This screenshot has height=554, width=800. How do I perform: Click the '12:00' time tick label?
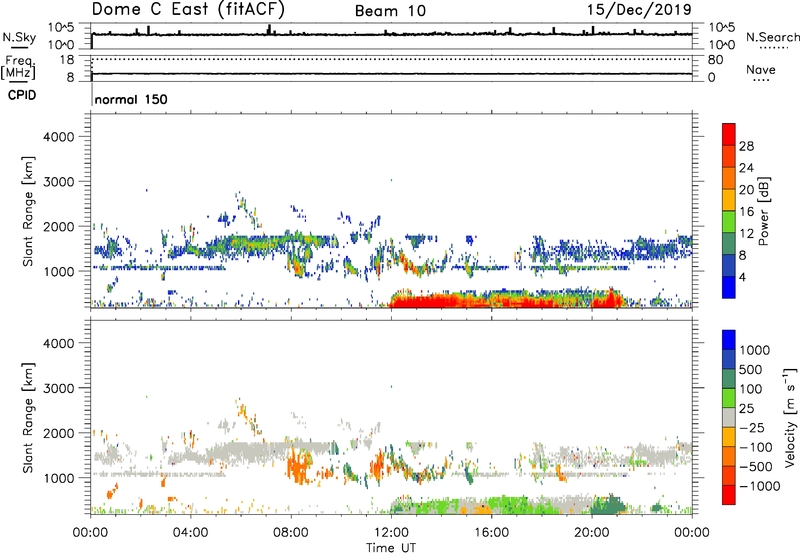[391, 533]
